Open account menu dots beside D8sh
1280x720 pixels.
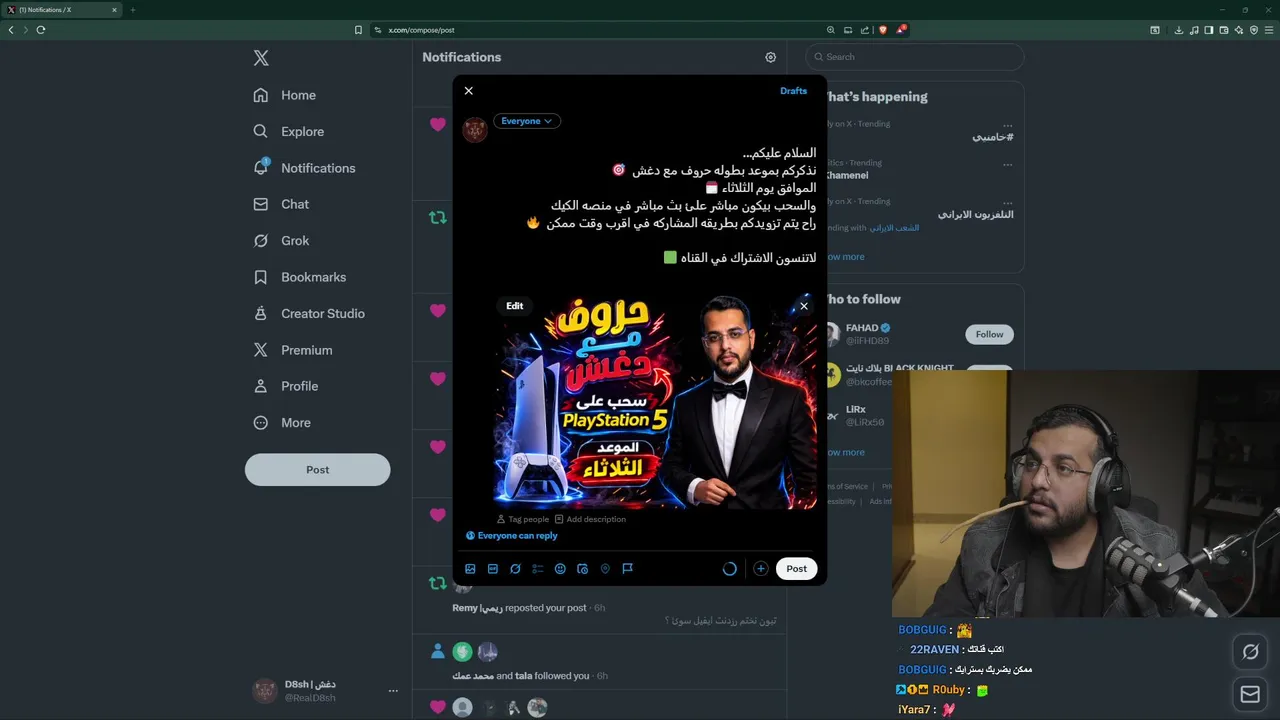click(x=393, y=691)
